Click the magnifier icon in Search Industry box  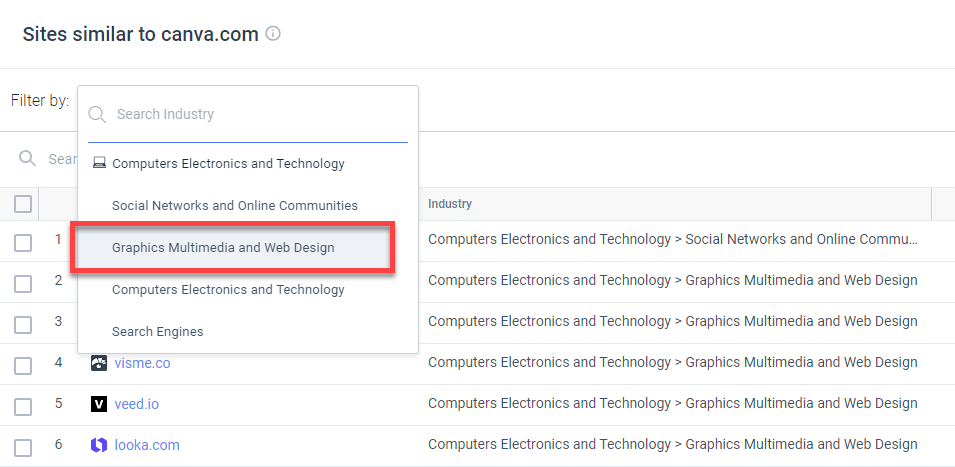(x=97, y=114)
